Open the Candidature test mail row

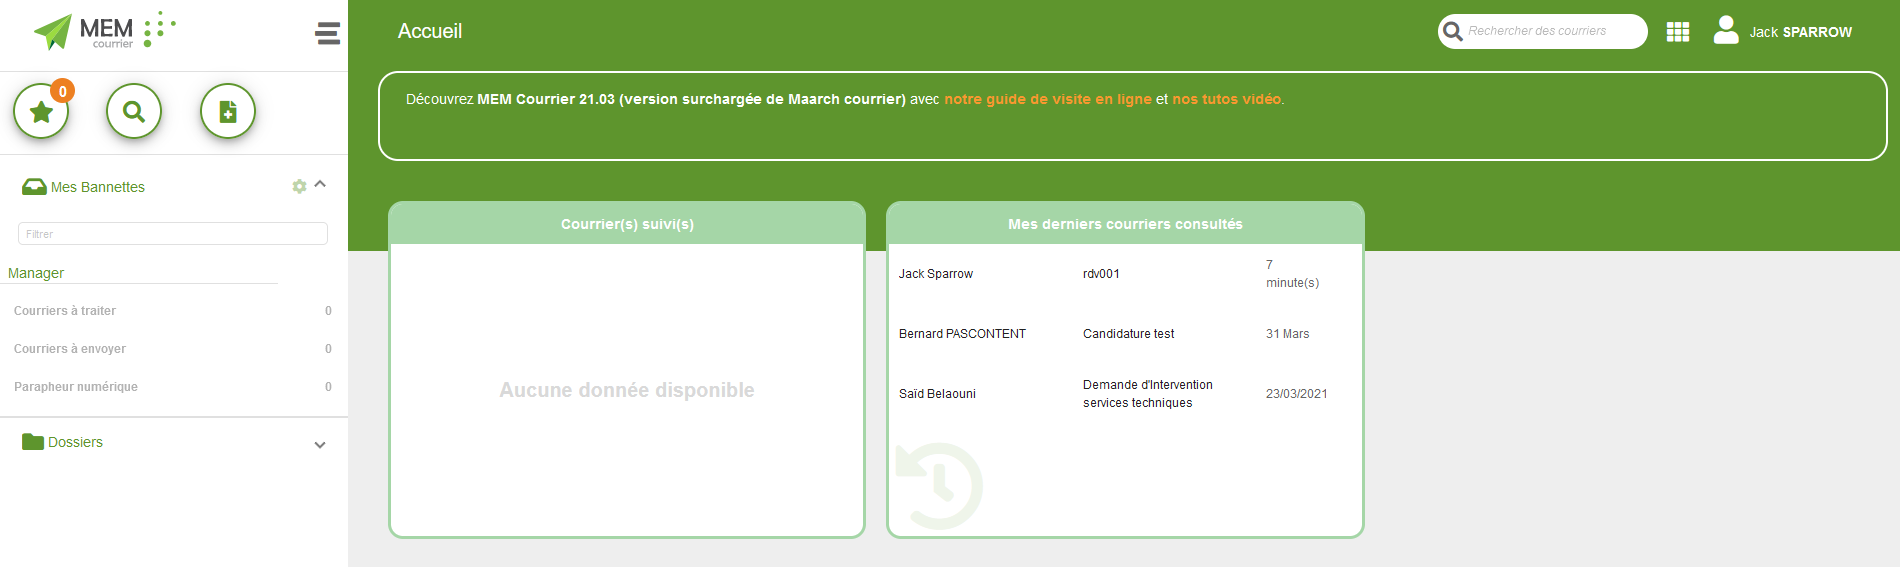[x=1128, y=334]
